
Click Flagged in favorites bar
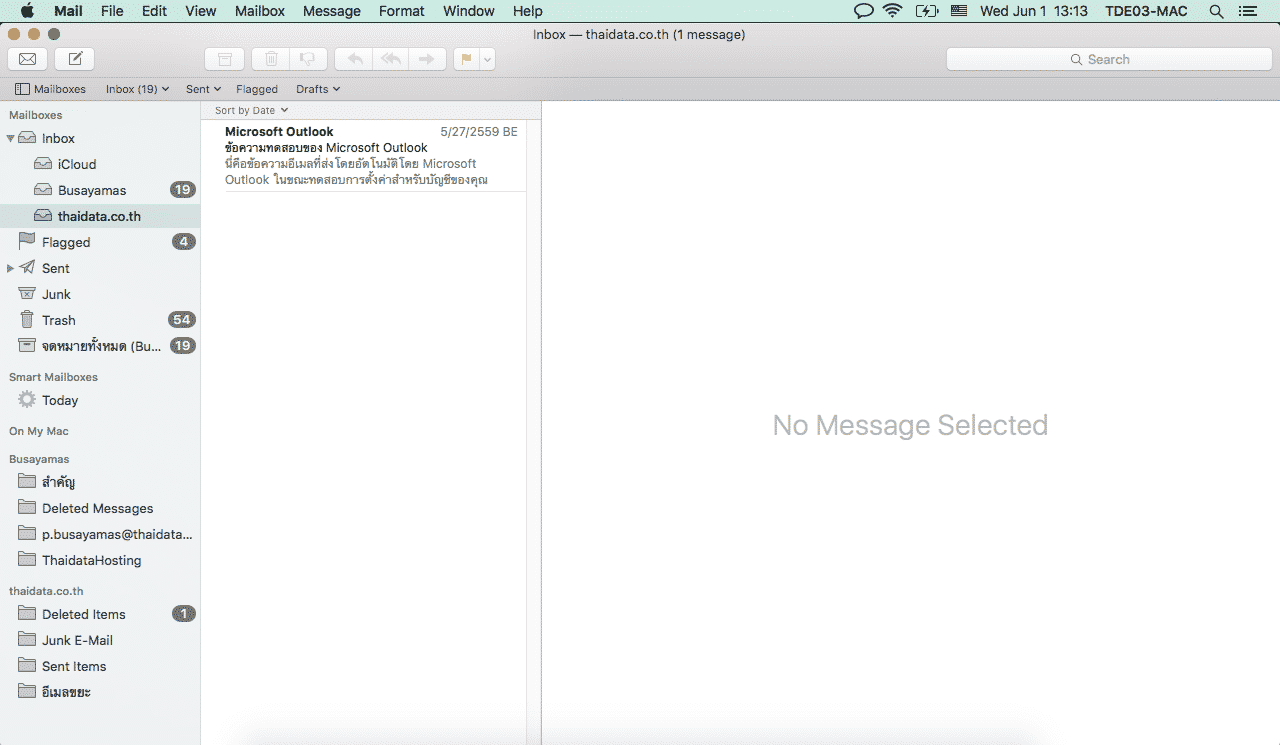point(257,89)
